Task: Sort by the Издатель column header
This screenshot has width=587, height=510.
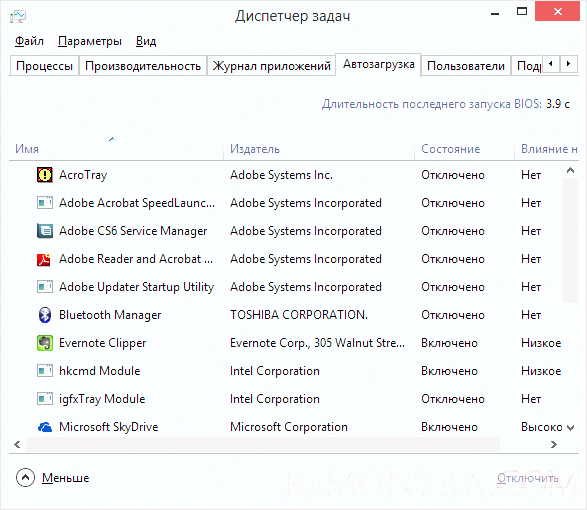Action: pos(255,149)
